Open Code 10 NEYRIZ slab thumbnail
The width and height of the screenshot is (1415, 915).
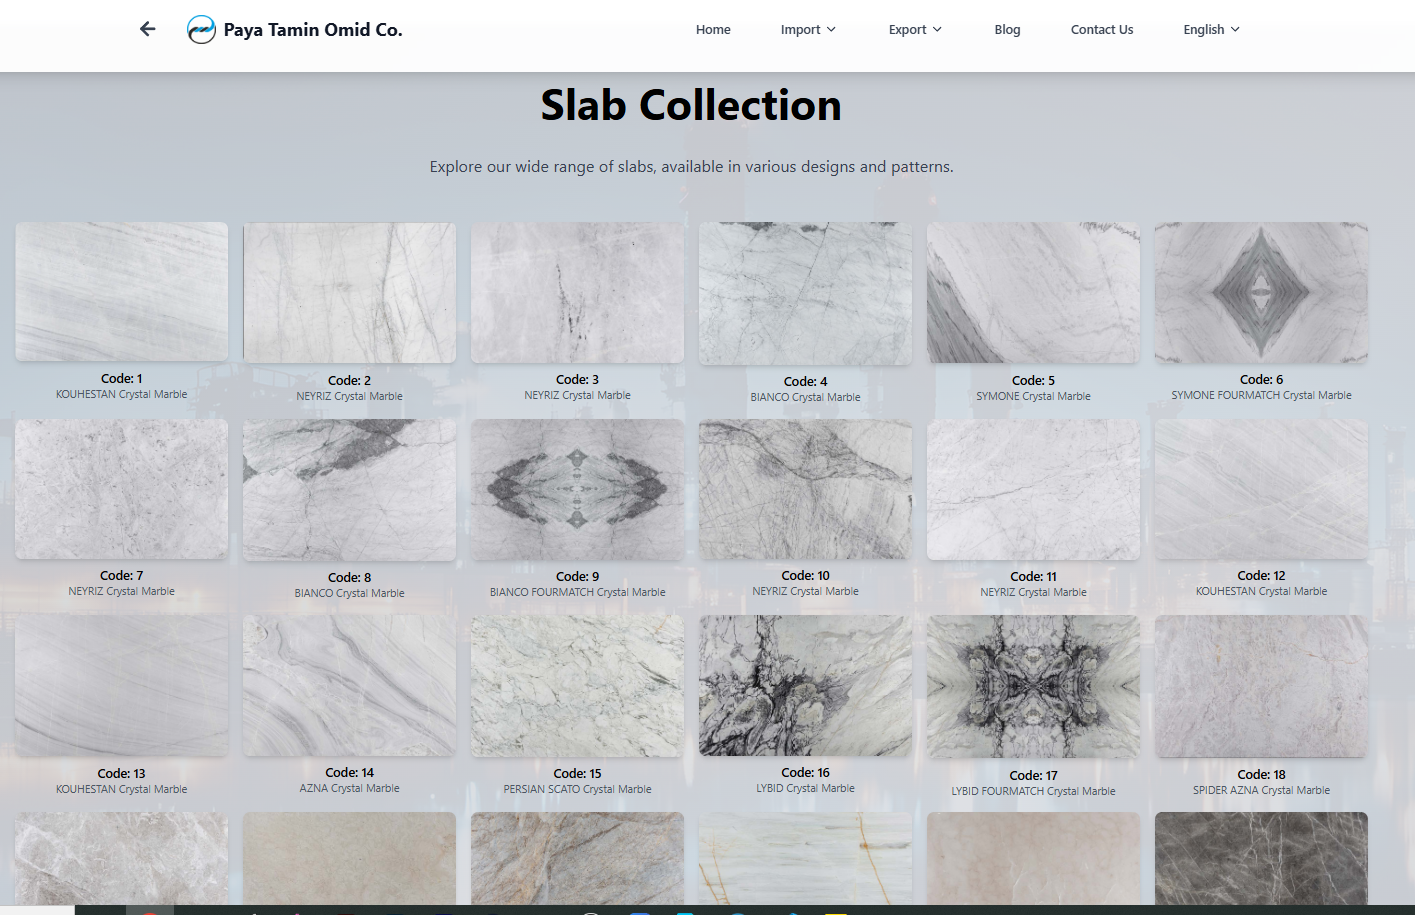click(806, 489)
